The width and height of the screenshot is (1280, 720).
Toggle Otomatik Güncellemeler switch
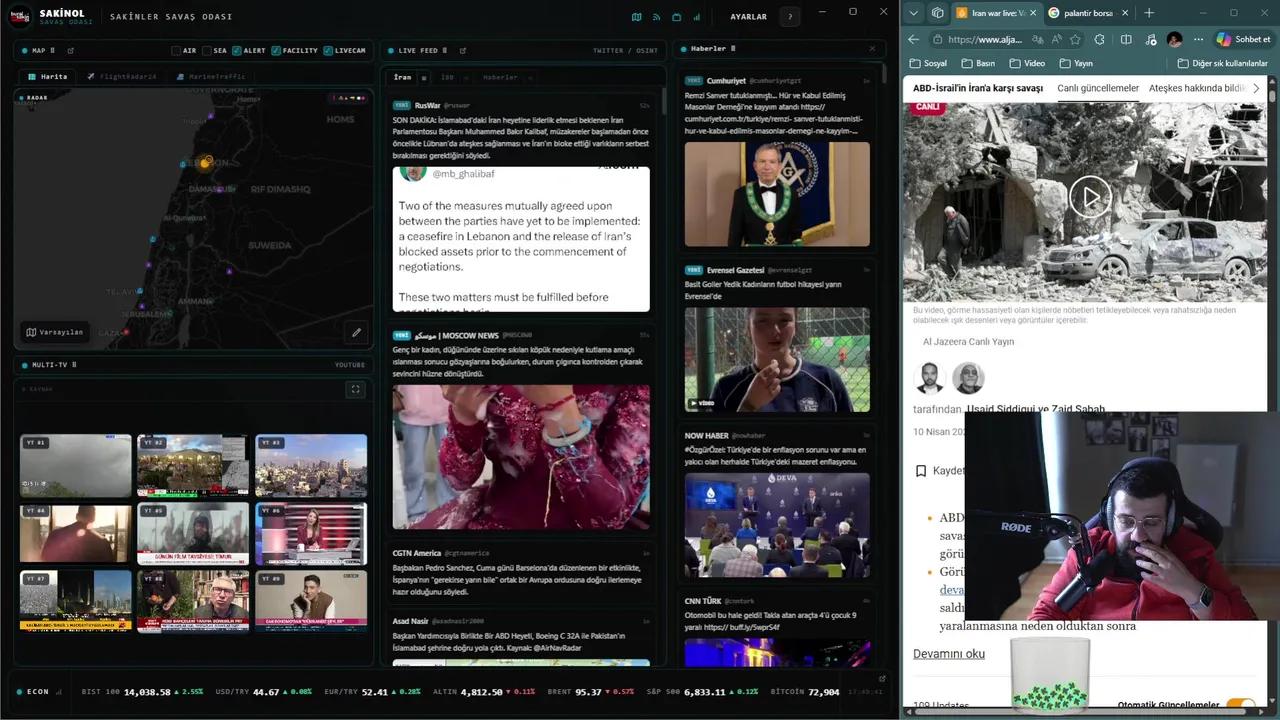pos(1241,705)
